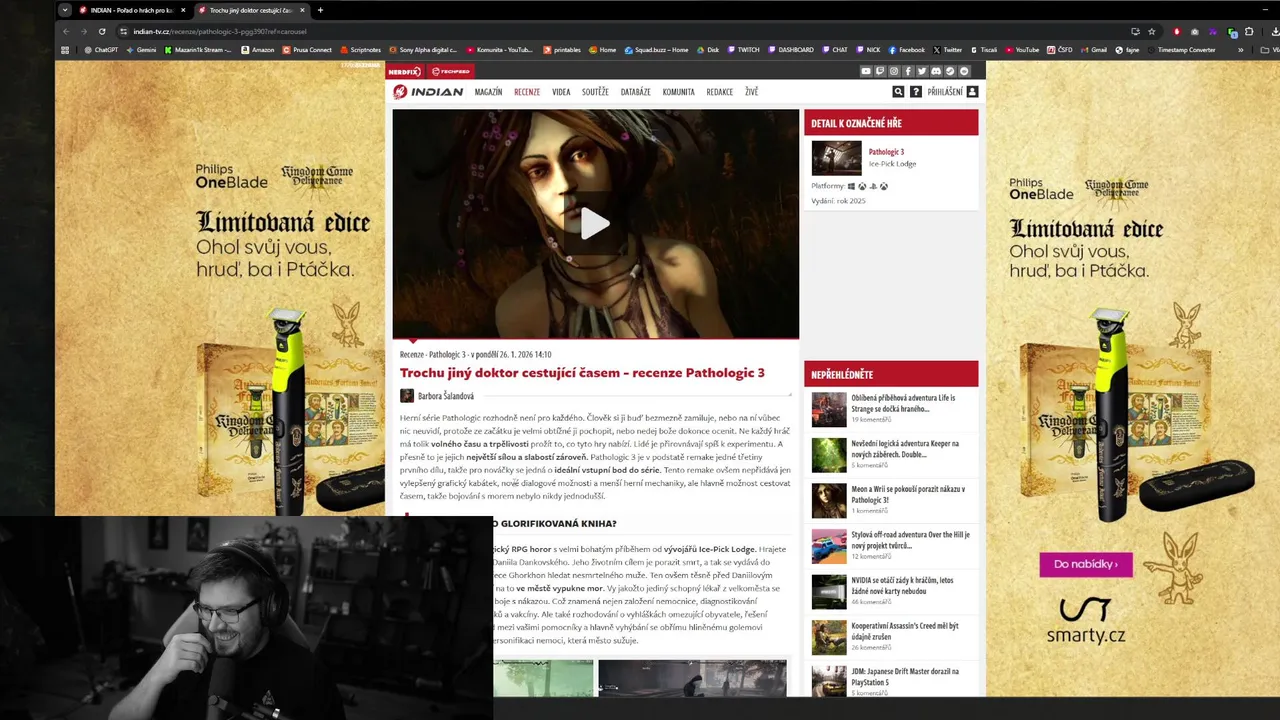Open the Videa menu item
1280x720 pixels.
(x=561, y=92)
